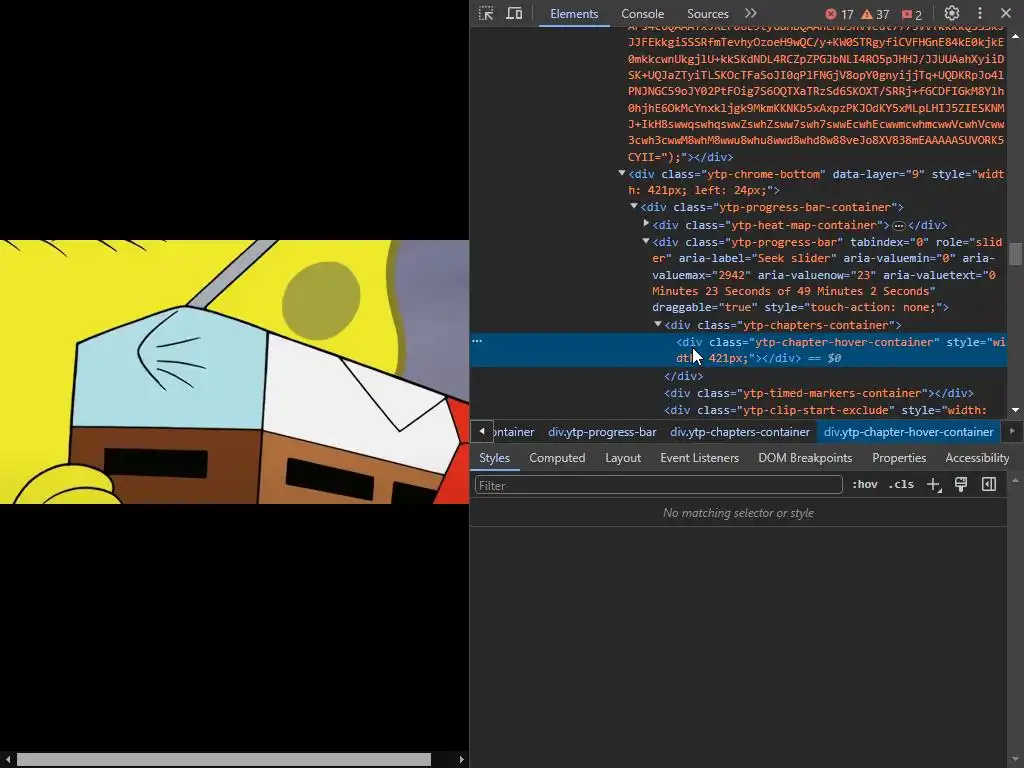This screenshot has height=768, width=1024.
Task: Click the Elements tree scrollbar thumb
Action: (1015, 254)
